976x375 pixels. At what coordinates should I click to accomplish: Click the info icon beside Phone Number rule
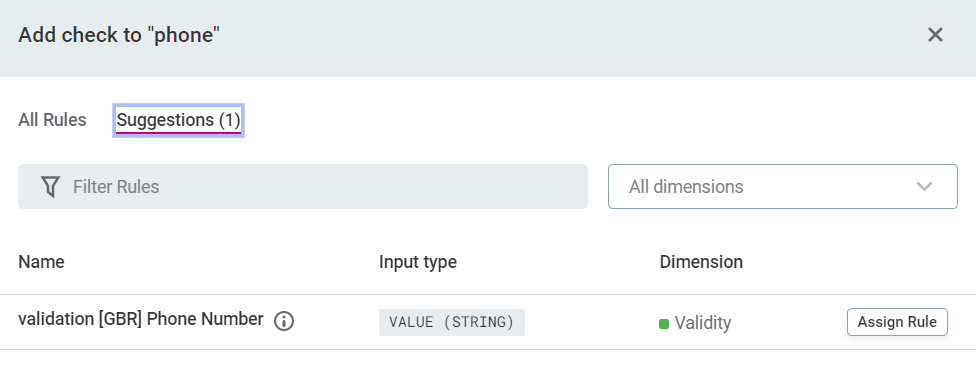point(284,321)
